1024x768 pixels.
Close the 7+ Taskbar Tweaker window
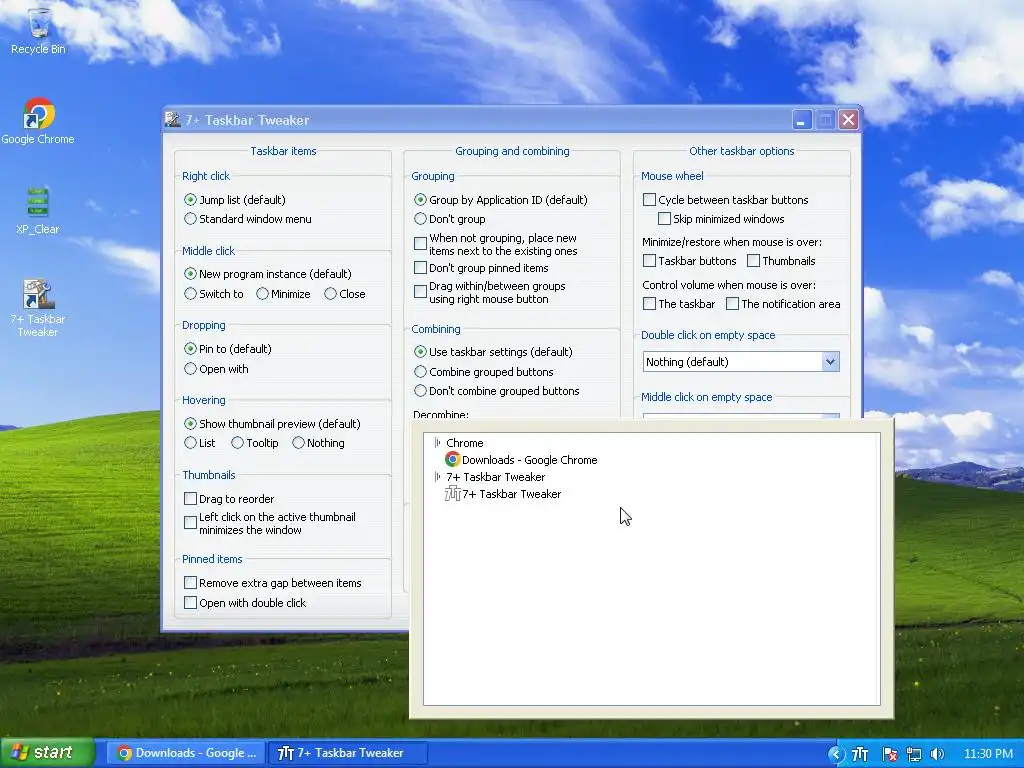pos(848,120)
